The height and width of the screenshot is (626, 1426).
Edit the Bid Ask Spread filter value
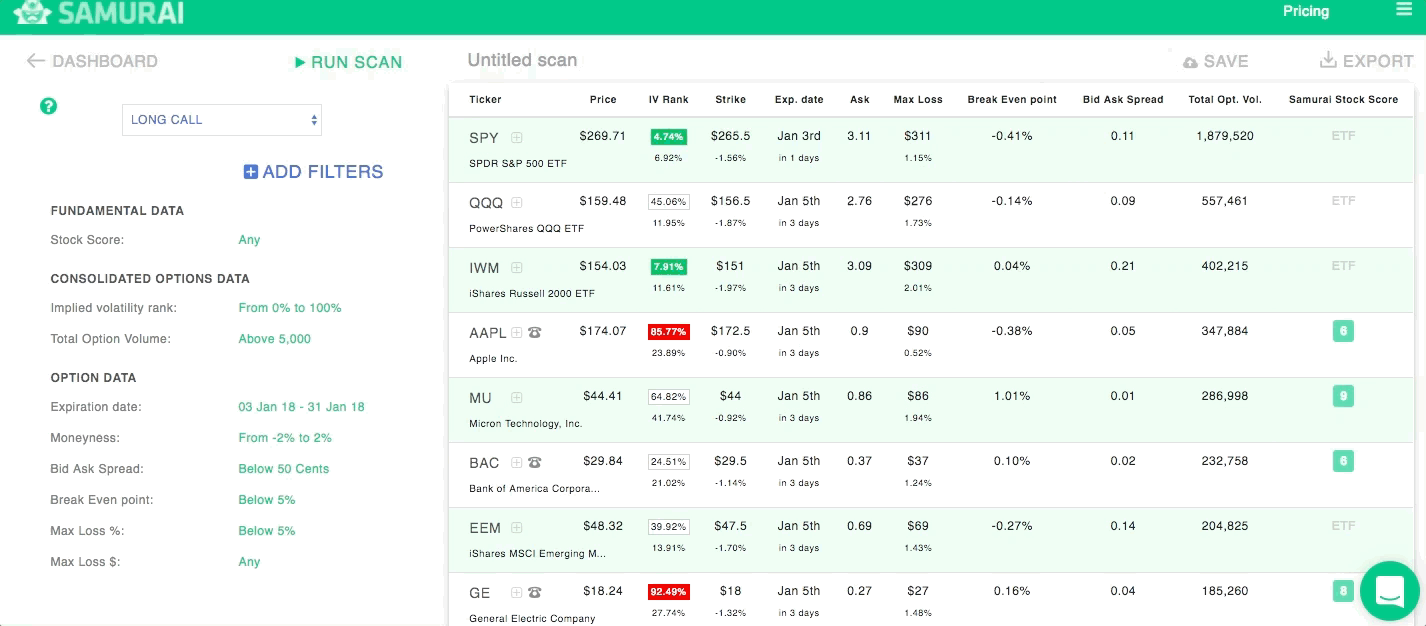283,469
